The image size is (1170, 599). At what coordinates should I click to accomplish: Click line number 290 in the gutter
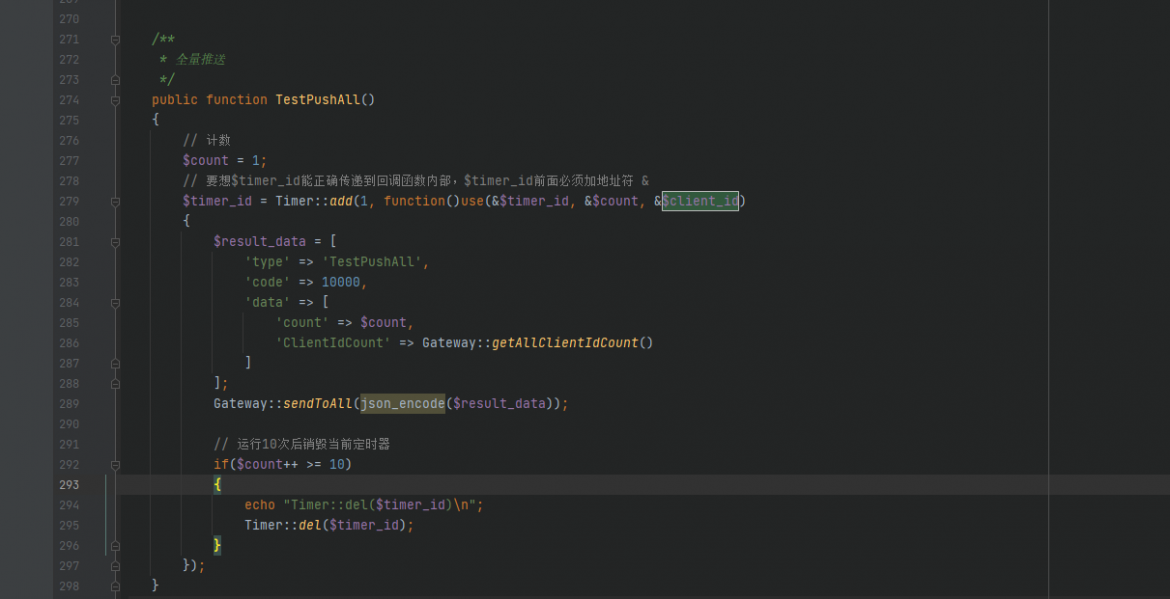(69, 424)
